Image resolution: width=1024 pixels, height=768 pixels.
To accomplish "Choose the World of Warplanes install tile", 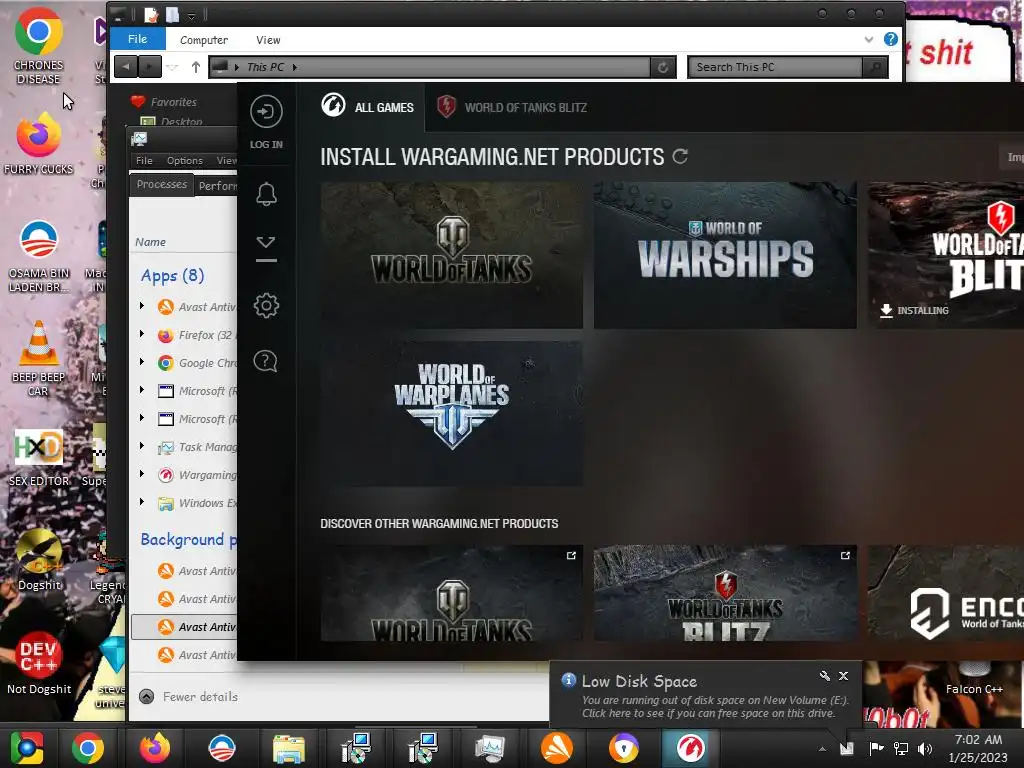I will tap(451, 413).
